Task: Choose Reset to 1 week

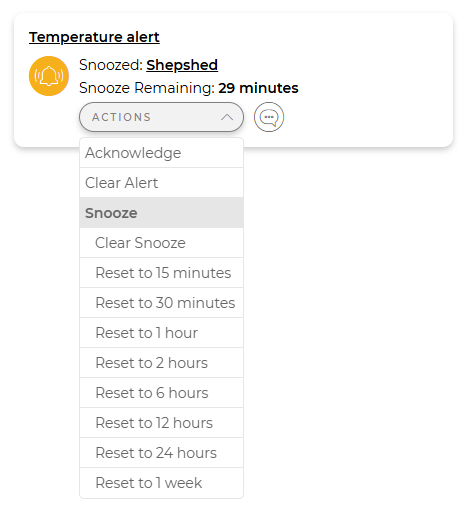Action: point(161,483)
